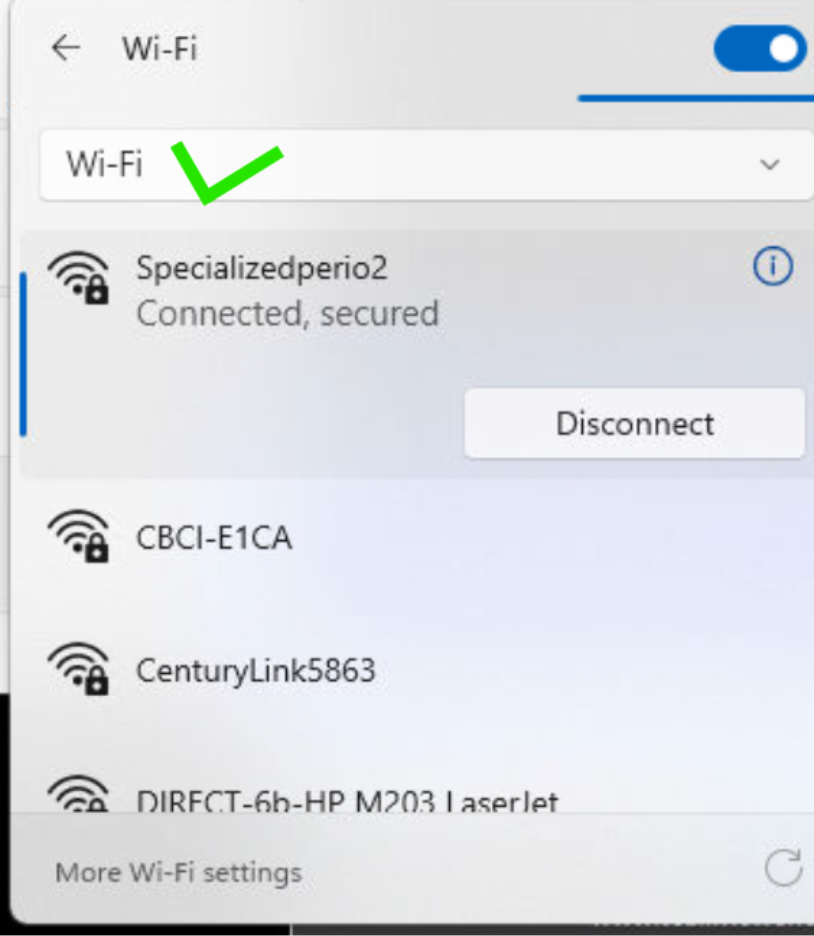Select the CBCI-E1CA network
The width and height of the screenshot is (814, 936).
412,537
